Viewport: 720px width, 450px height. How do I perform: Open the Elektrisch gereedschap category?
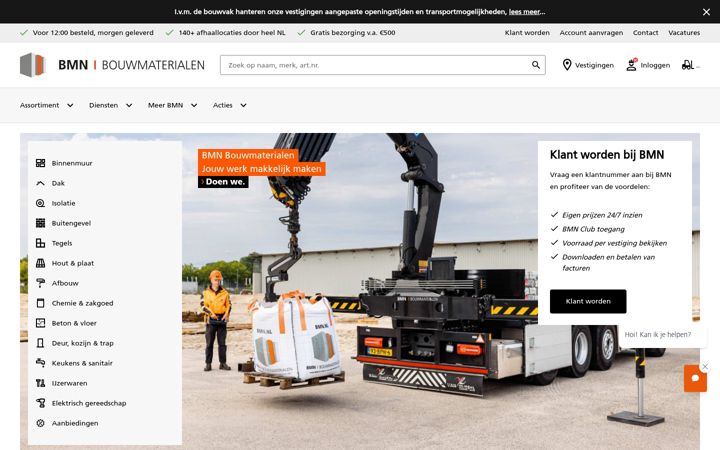tap(89, 403)
